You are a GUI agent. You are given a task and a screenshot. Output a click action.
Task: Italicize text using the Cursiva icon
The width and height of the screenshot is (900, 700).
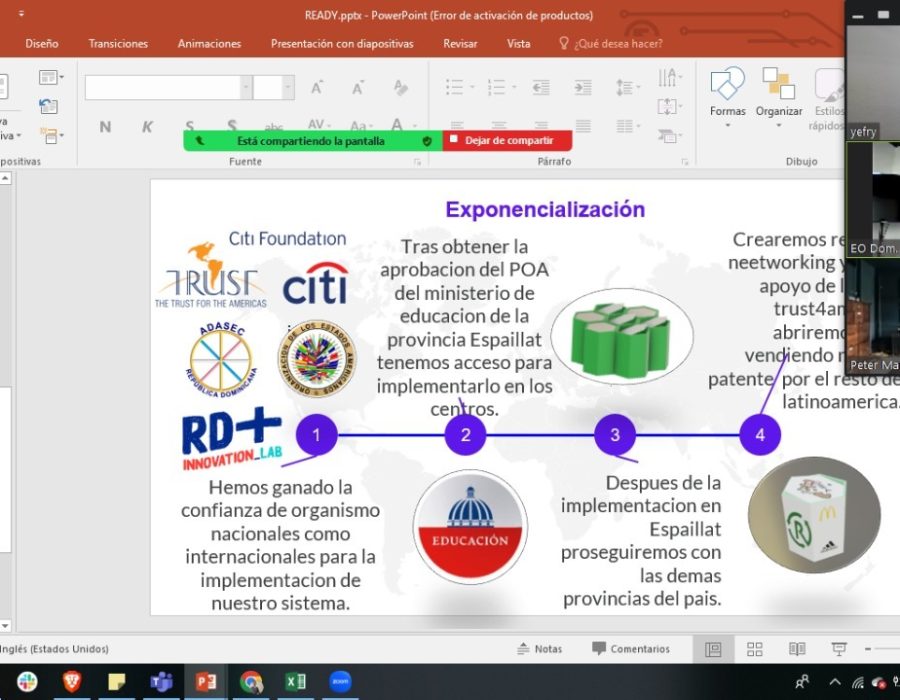147,127
